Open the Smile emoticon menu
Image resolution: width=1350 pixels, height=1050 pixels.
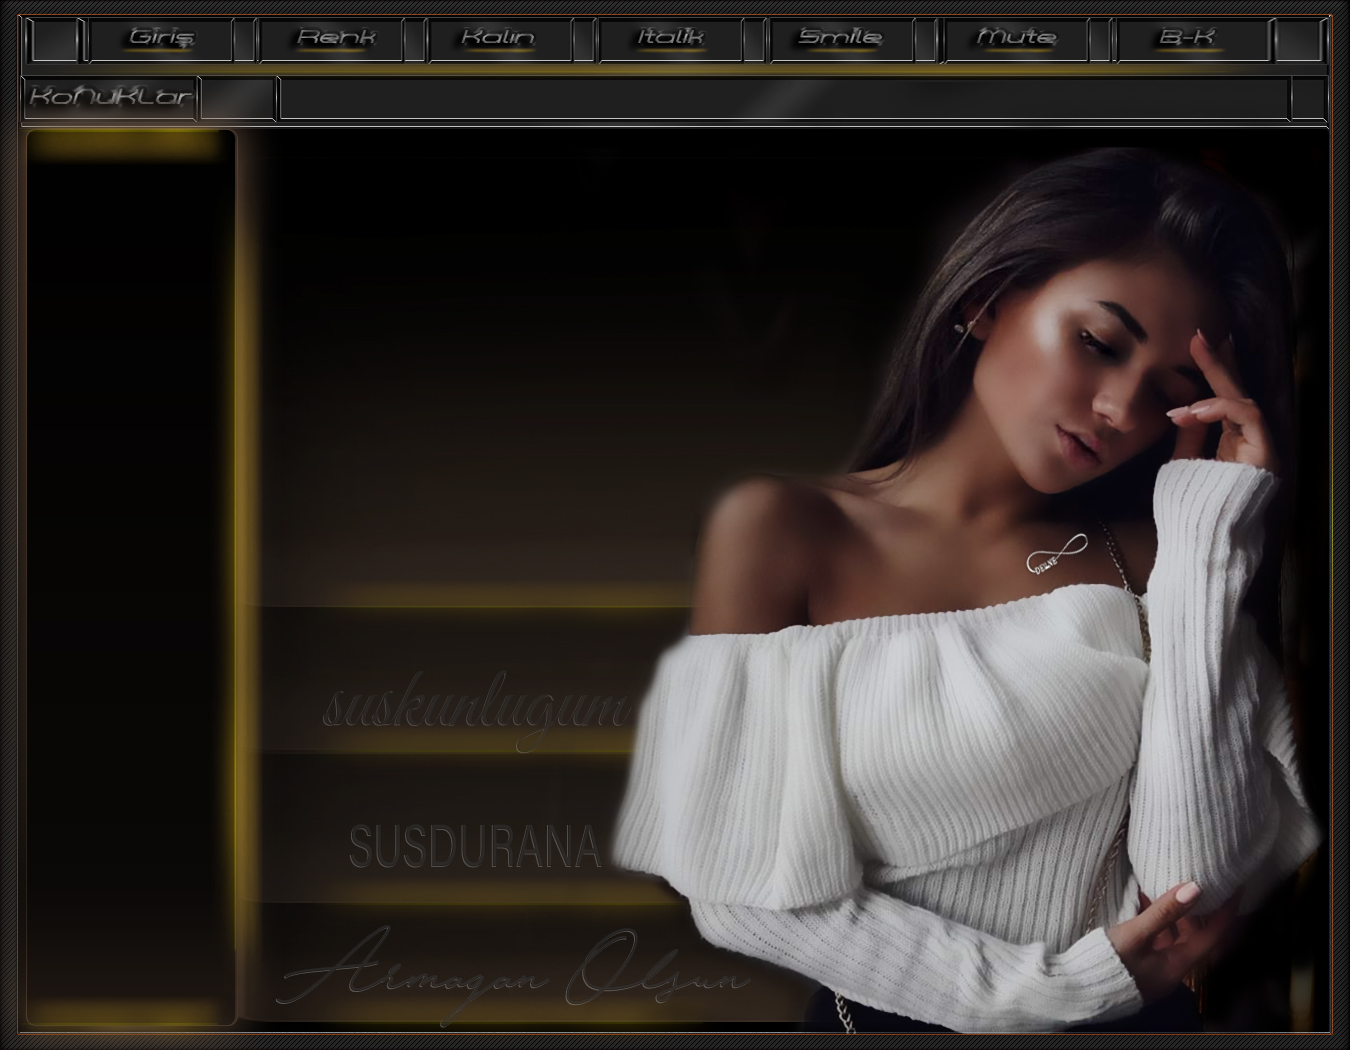point(840,39)
